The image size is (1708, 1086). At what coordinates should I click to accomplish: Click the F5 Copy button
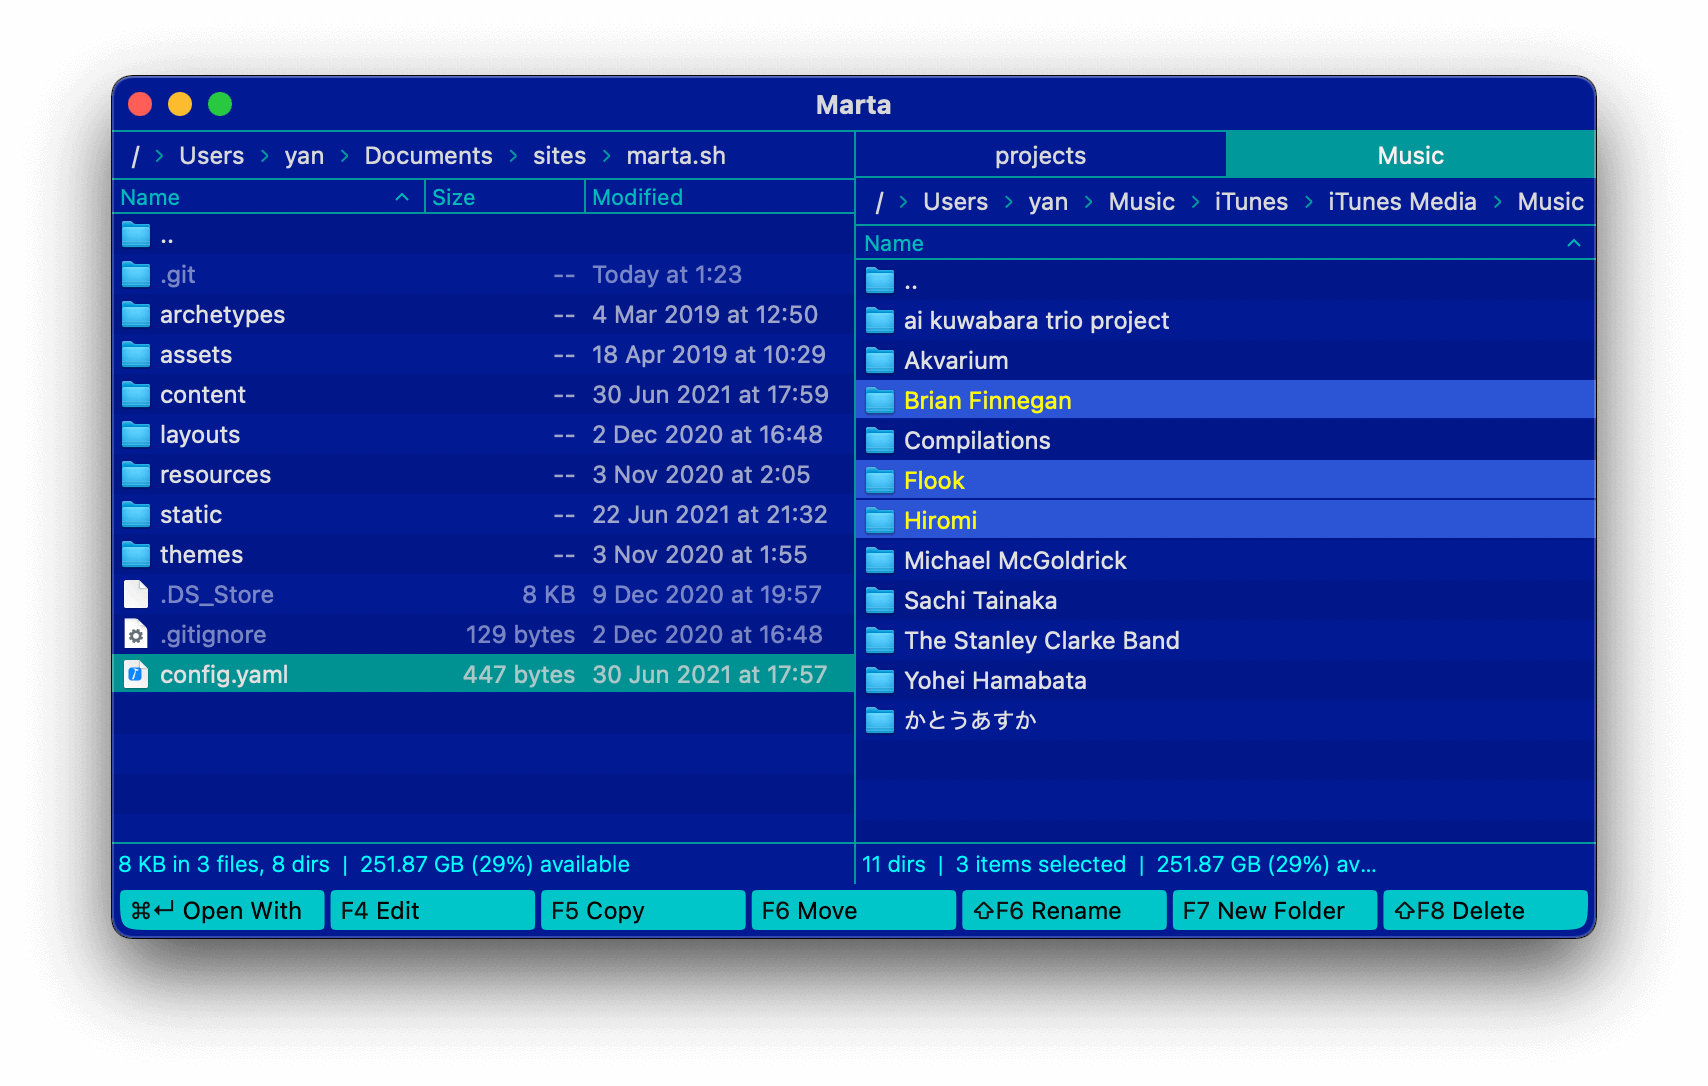[643, 910]
